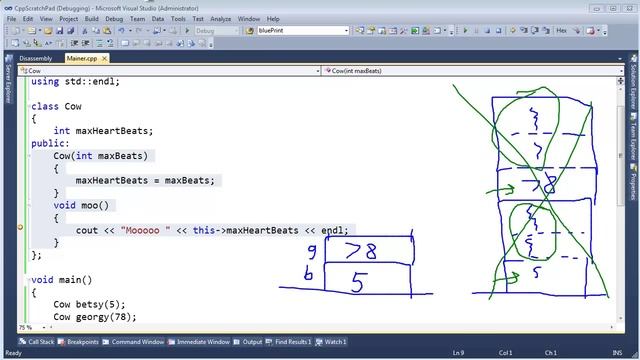This screenshot has height=360, width=640.
Task: Click the Copy icon in toolbar
Action: (96, 31)
